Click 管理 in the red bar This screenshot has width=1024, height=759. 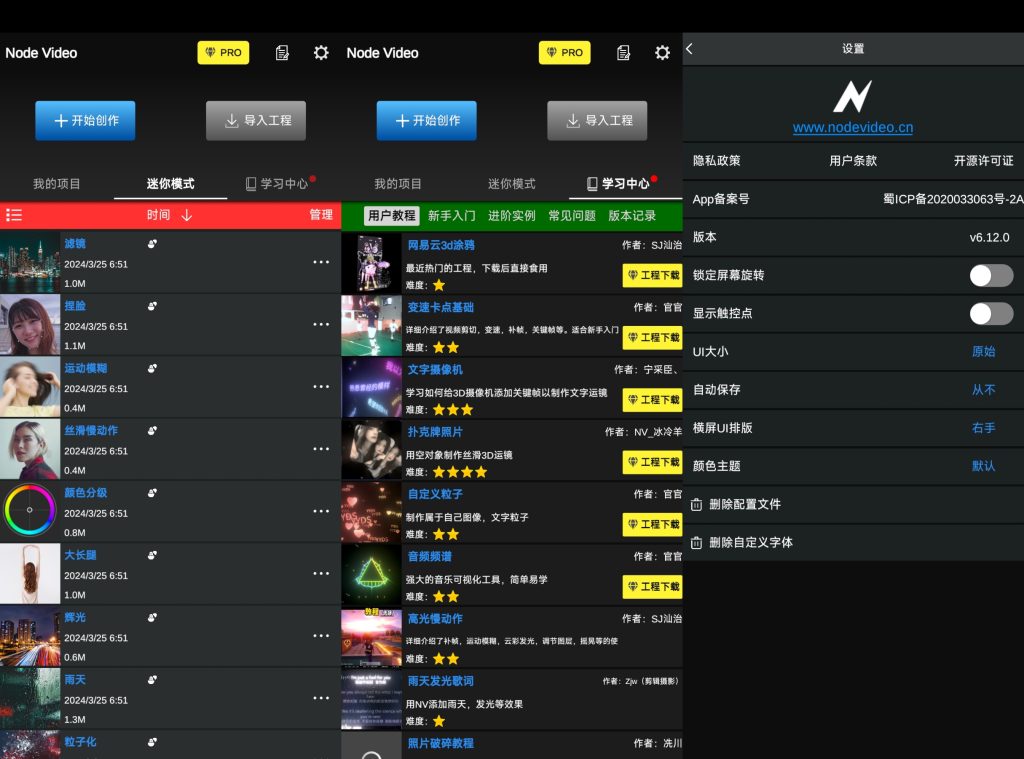tap(321, 215)
